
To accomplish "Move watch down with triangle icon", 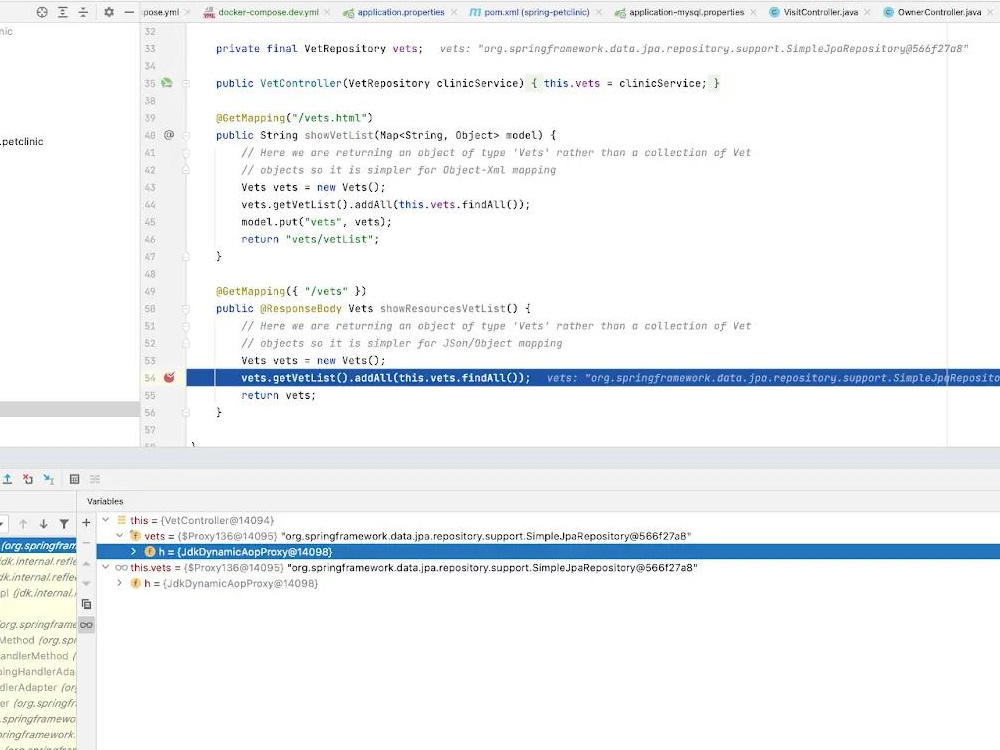I will (86, 584).
